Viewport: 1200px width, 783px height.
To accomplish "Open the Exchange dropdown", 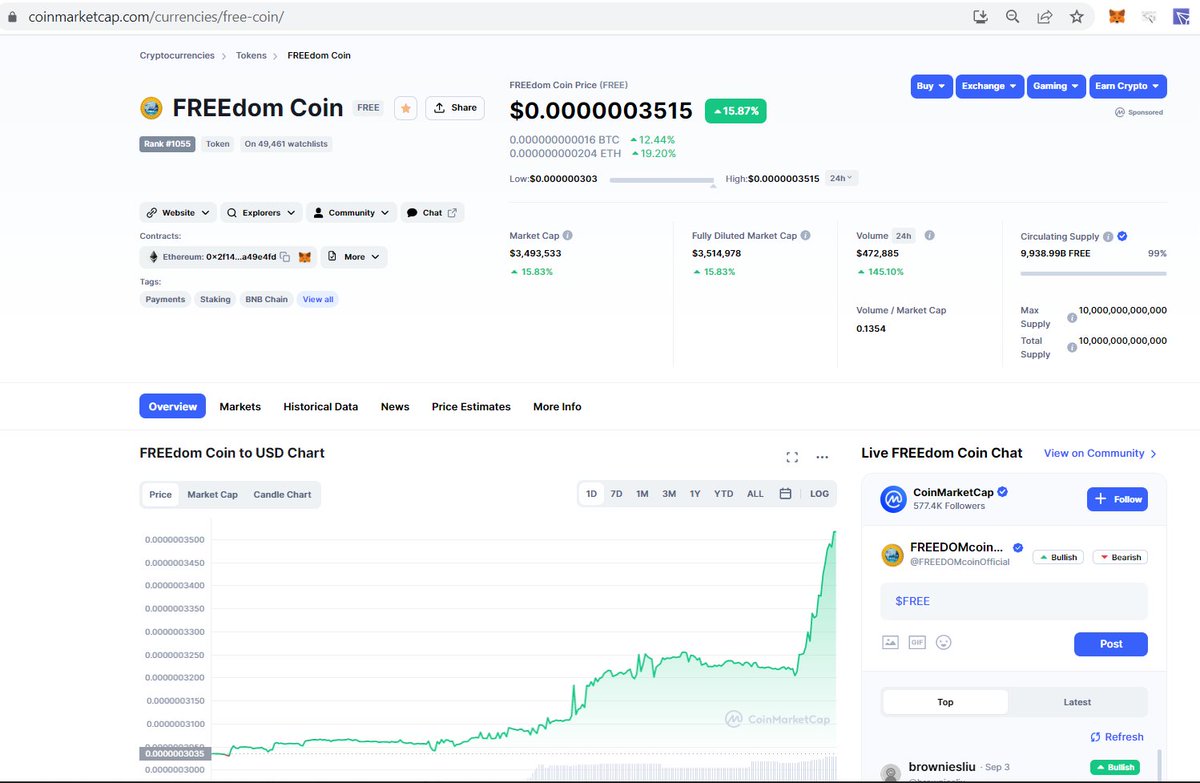I will [x=990, y=86].
